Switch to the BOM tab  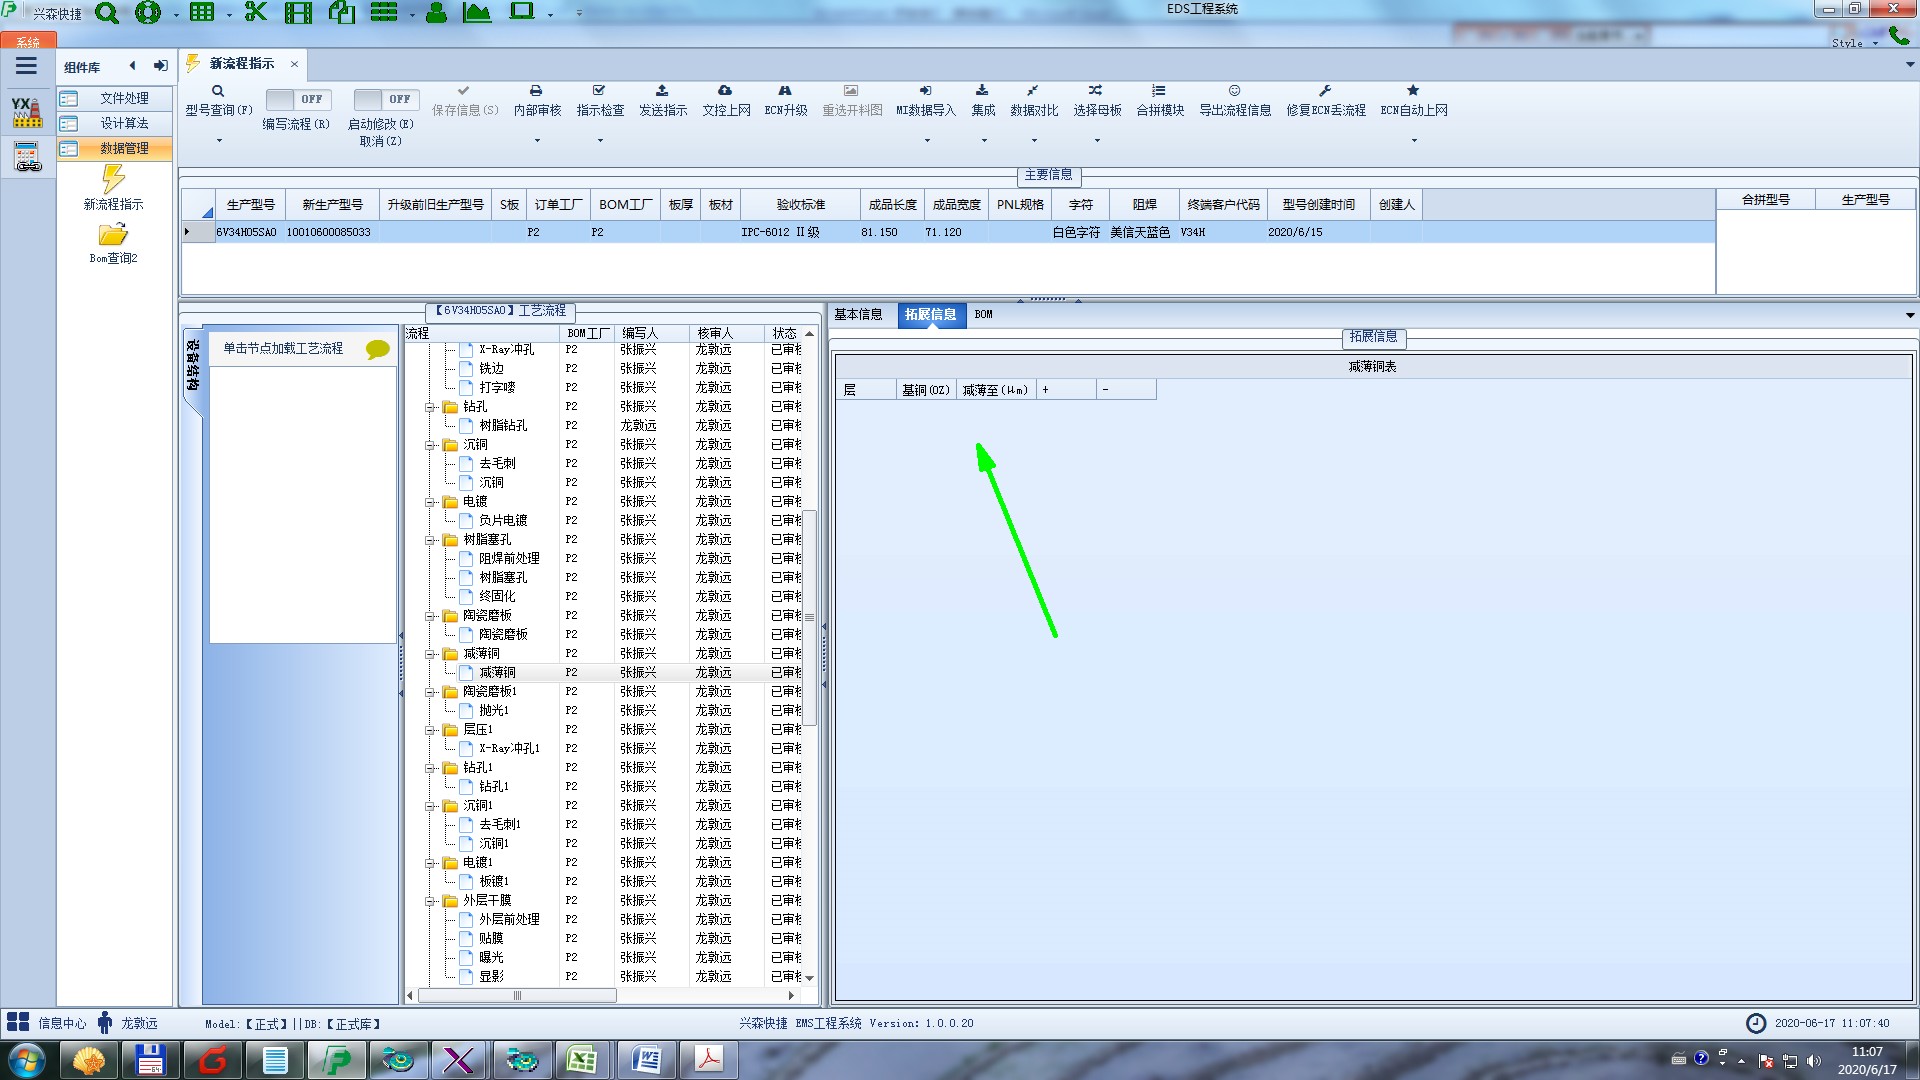tap(983, 314)
